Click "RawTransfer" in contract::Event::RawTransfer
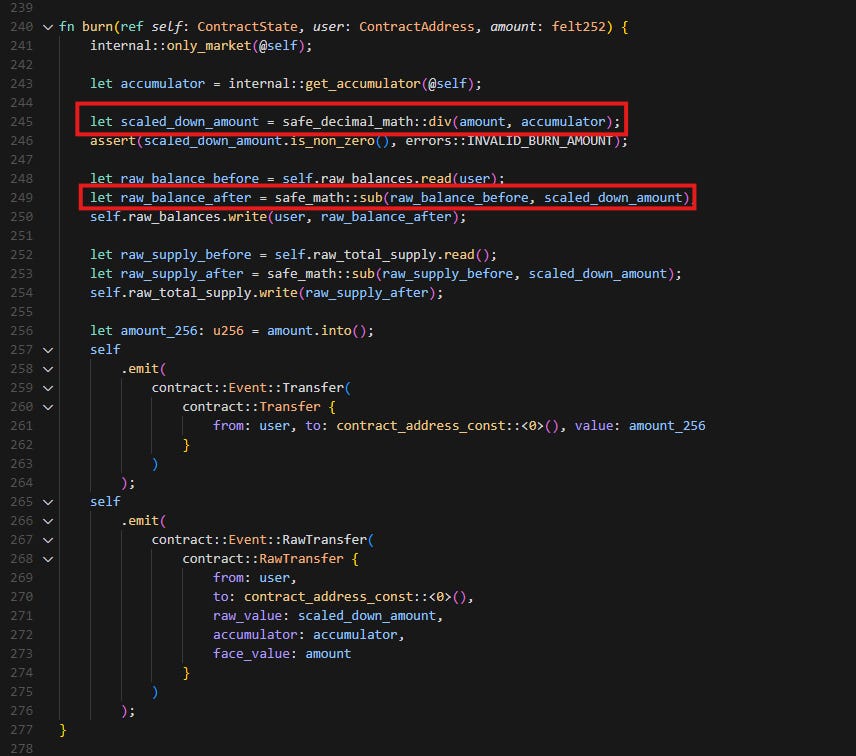 (x=324, y=540)
